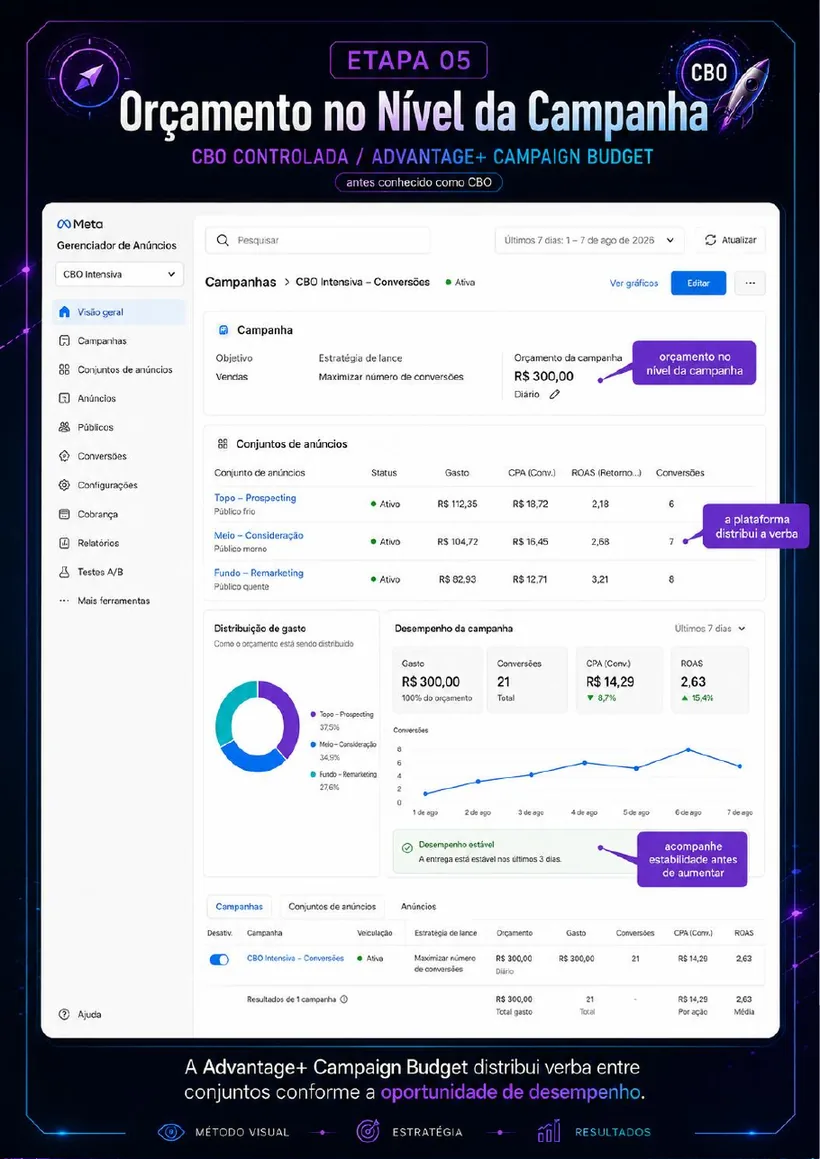Viewport: 820px width, 1159px height.
Task: Click the 6 de ago peak point on the conversions chart
Action: pyautogui.click(x=688, y=750)
